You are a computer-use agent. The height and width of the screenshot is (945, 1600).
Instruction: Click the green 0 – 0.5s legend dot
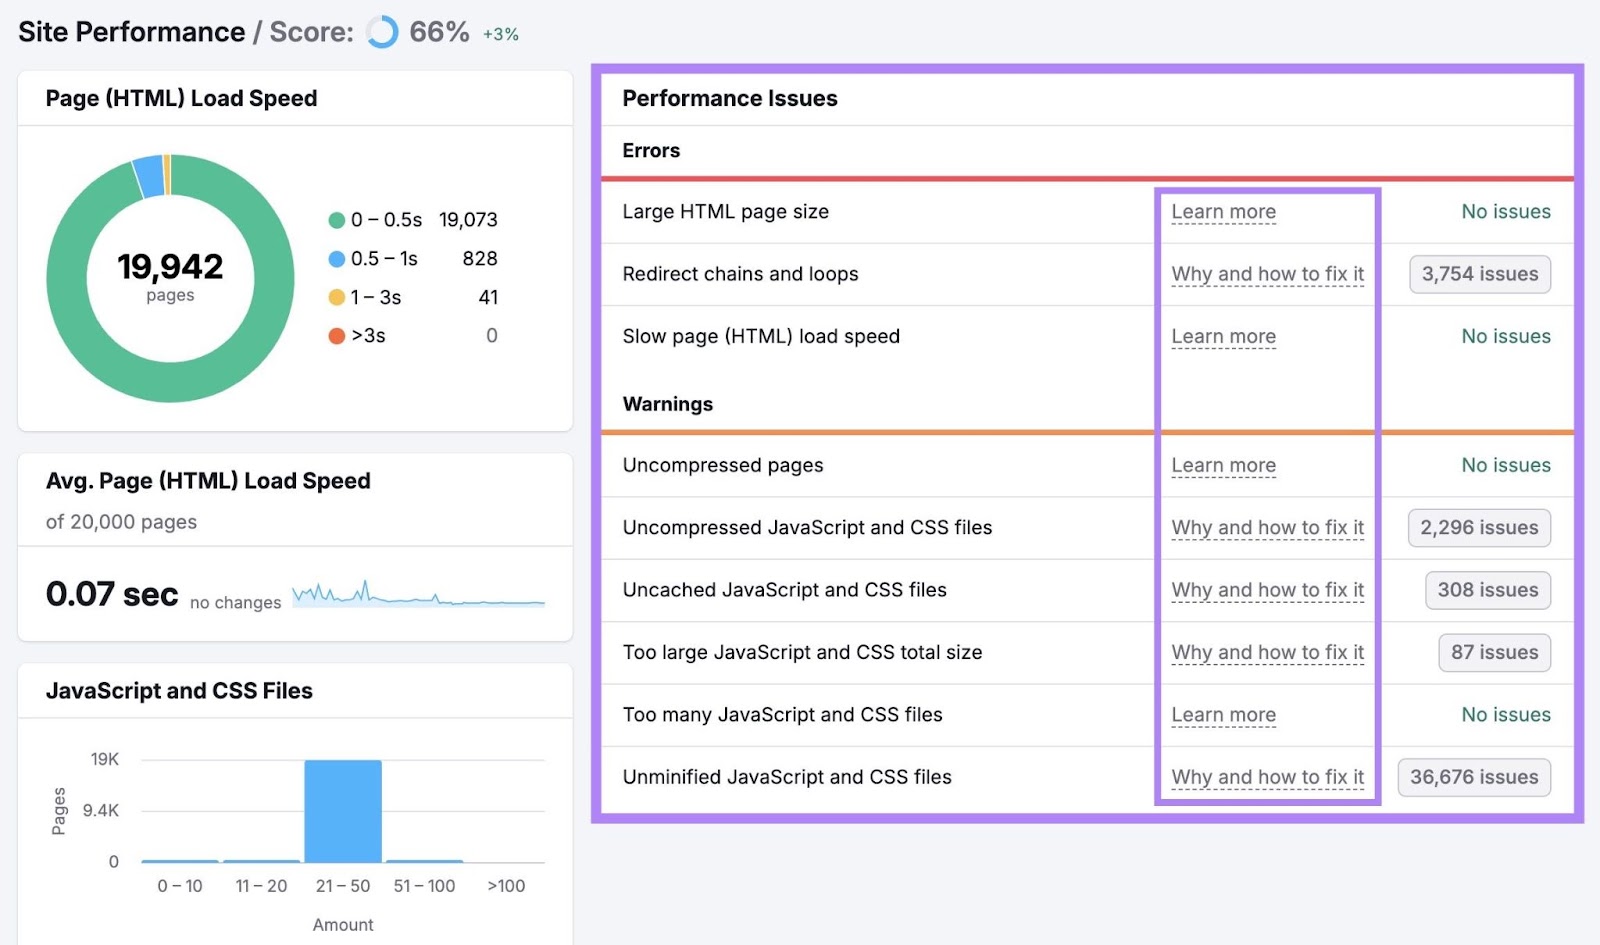point(337,220)
